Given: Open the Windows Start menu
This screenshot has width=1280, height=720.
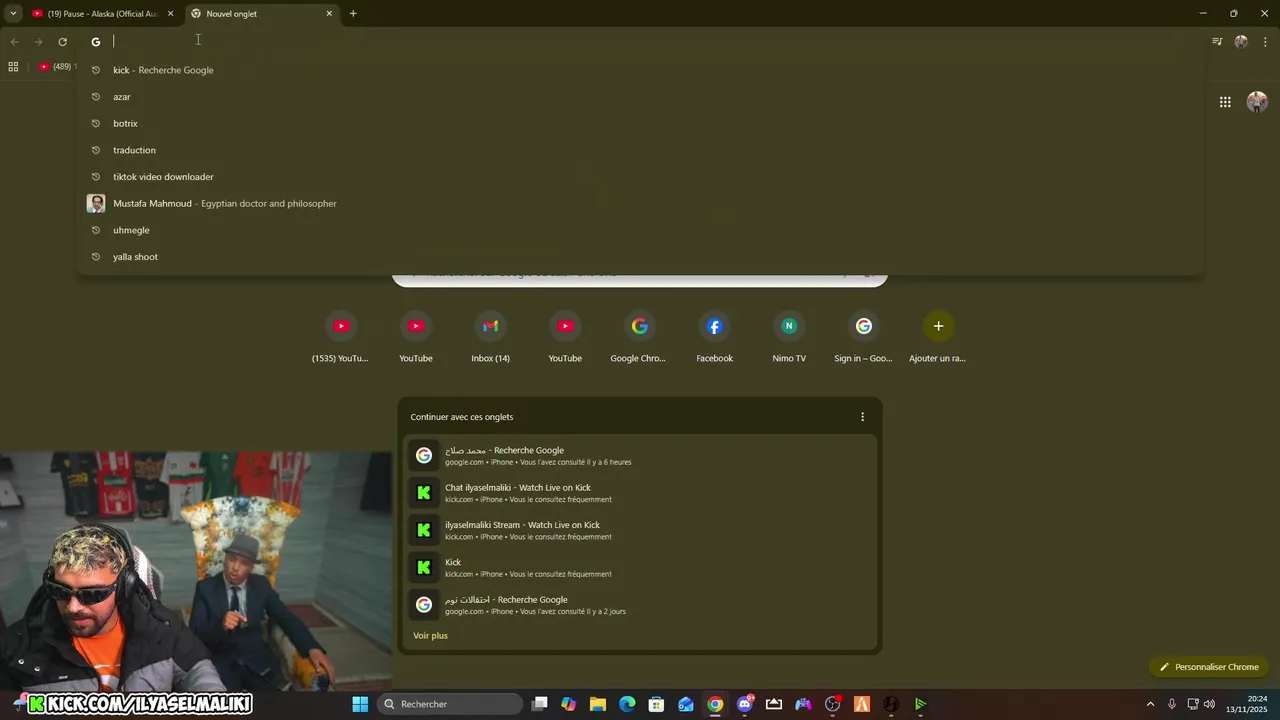Looking at the screenshot, I should [x=360, y=704].
